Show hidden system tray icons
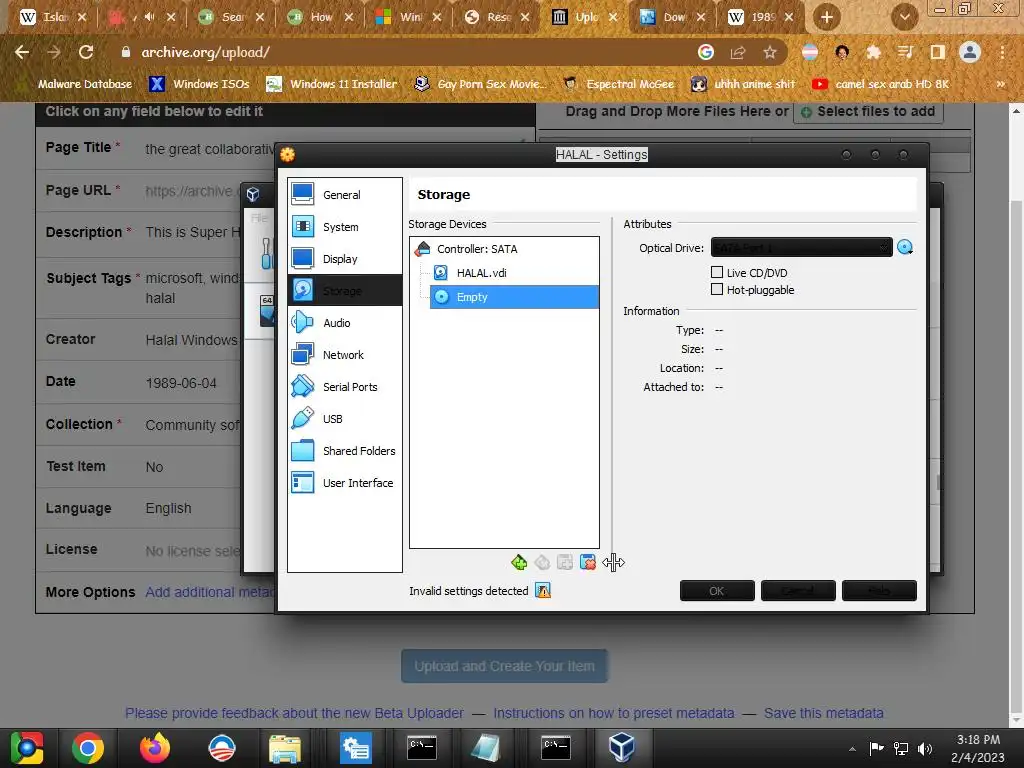 click(x=852, y=748)
